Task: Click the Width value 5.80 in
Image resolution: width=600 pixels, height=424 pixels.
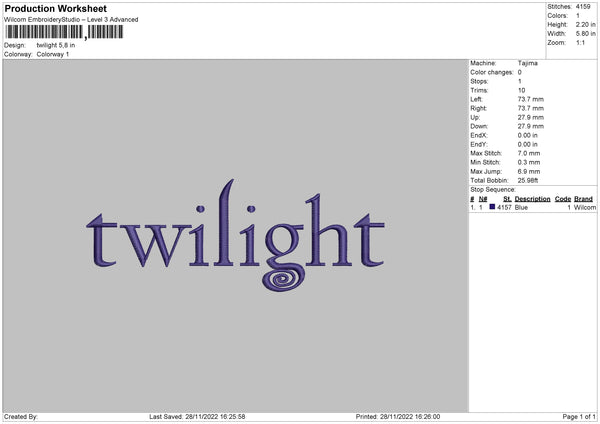Action: pos(586,34)
